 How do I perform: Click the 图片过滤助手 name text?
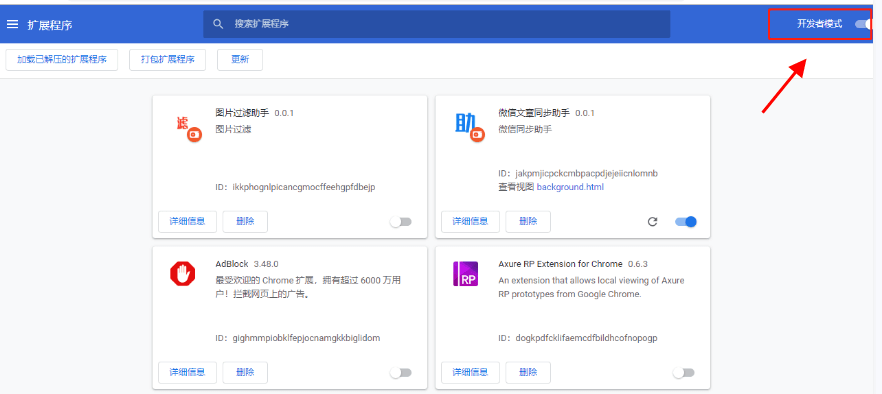[242, 113]
